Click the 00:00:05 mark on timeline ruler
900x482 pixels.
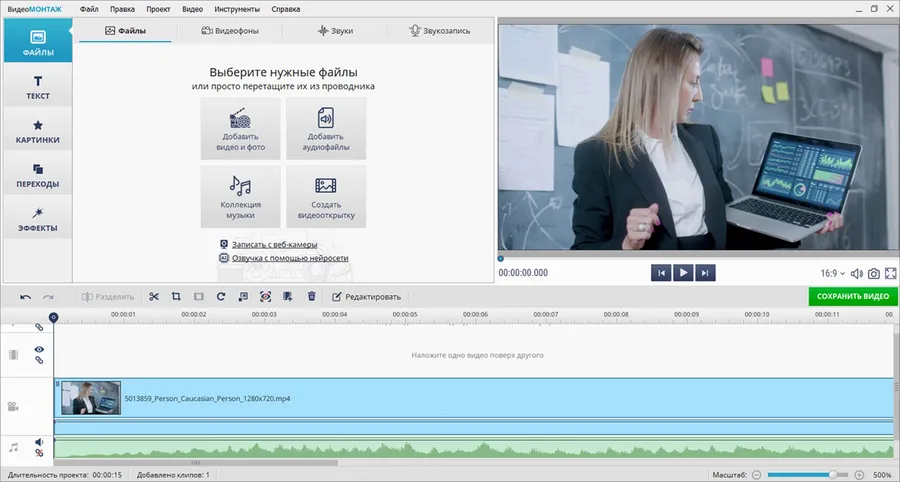point(405,314)
